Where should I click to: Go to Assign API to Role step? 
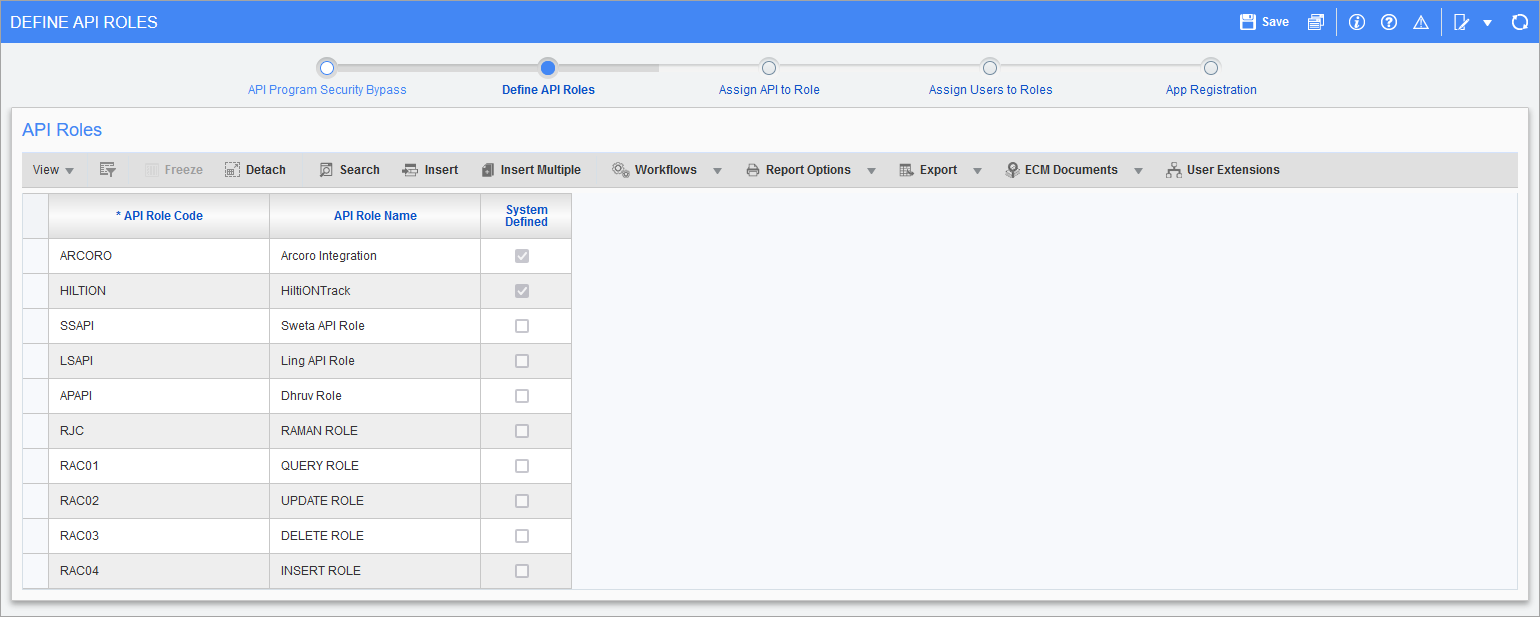tap(769, 90)
